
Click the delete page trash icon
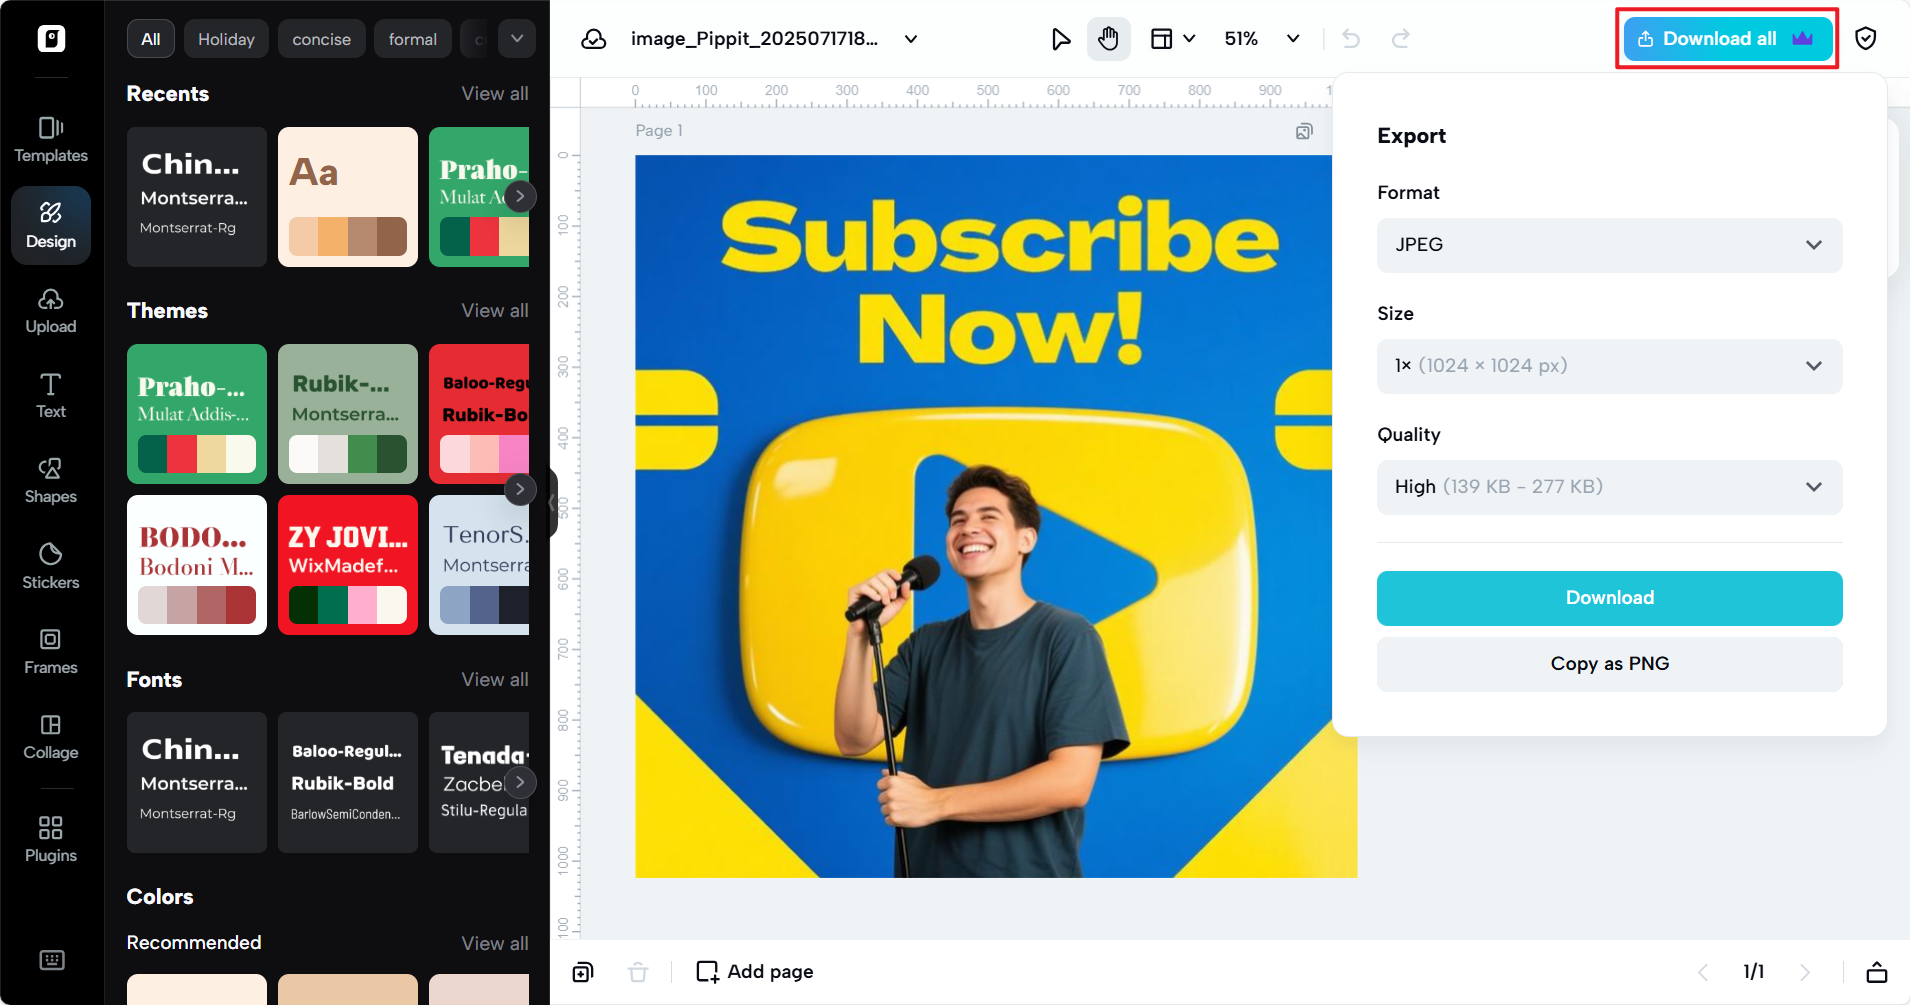(x=638, y=972)
